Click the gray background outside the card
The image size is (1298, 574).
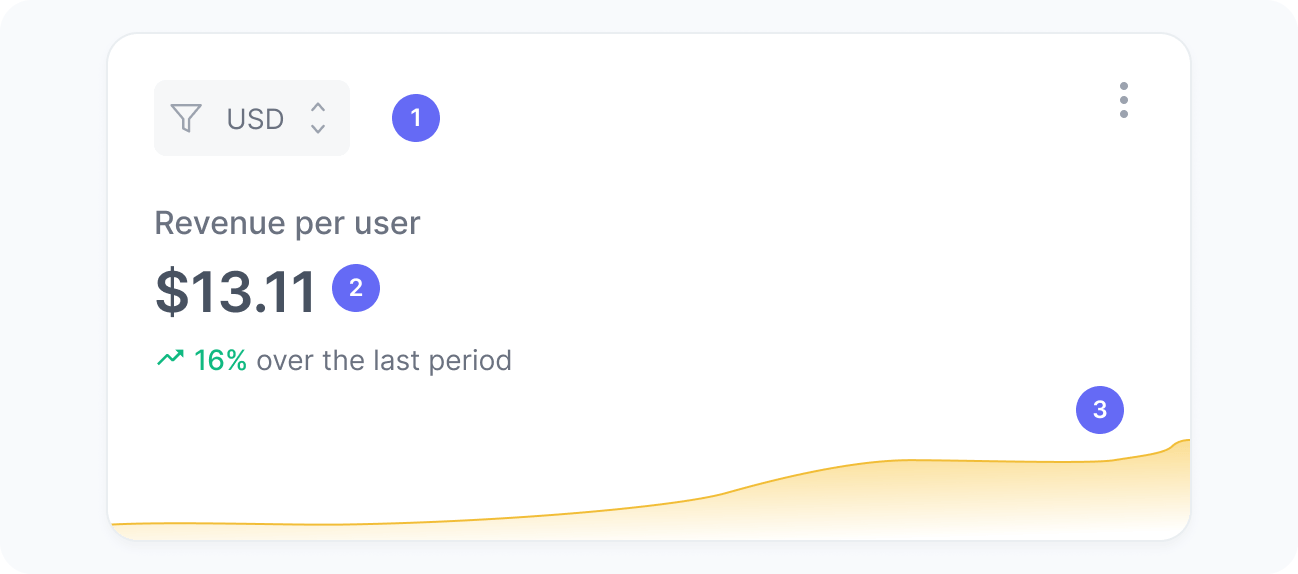click(50, 300)
